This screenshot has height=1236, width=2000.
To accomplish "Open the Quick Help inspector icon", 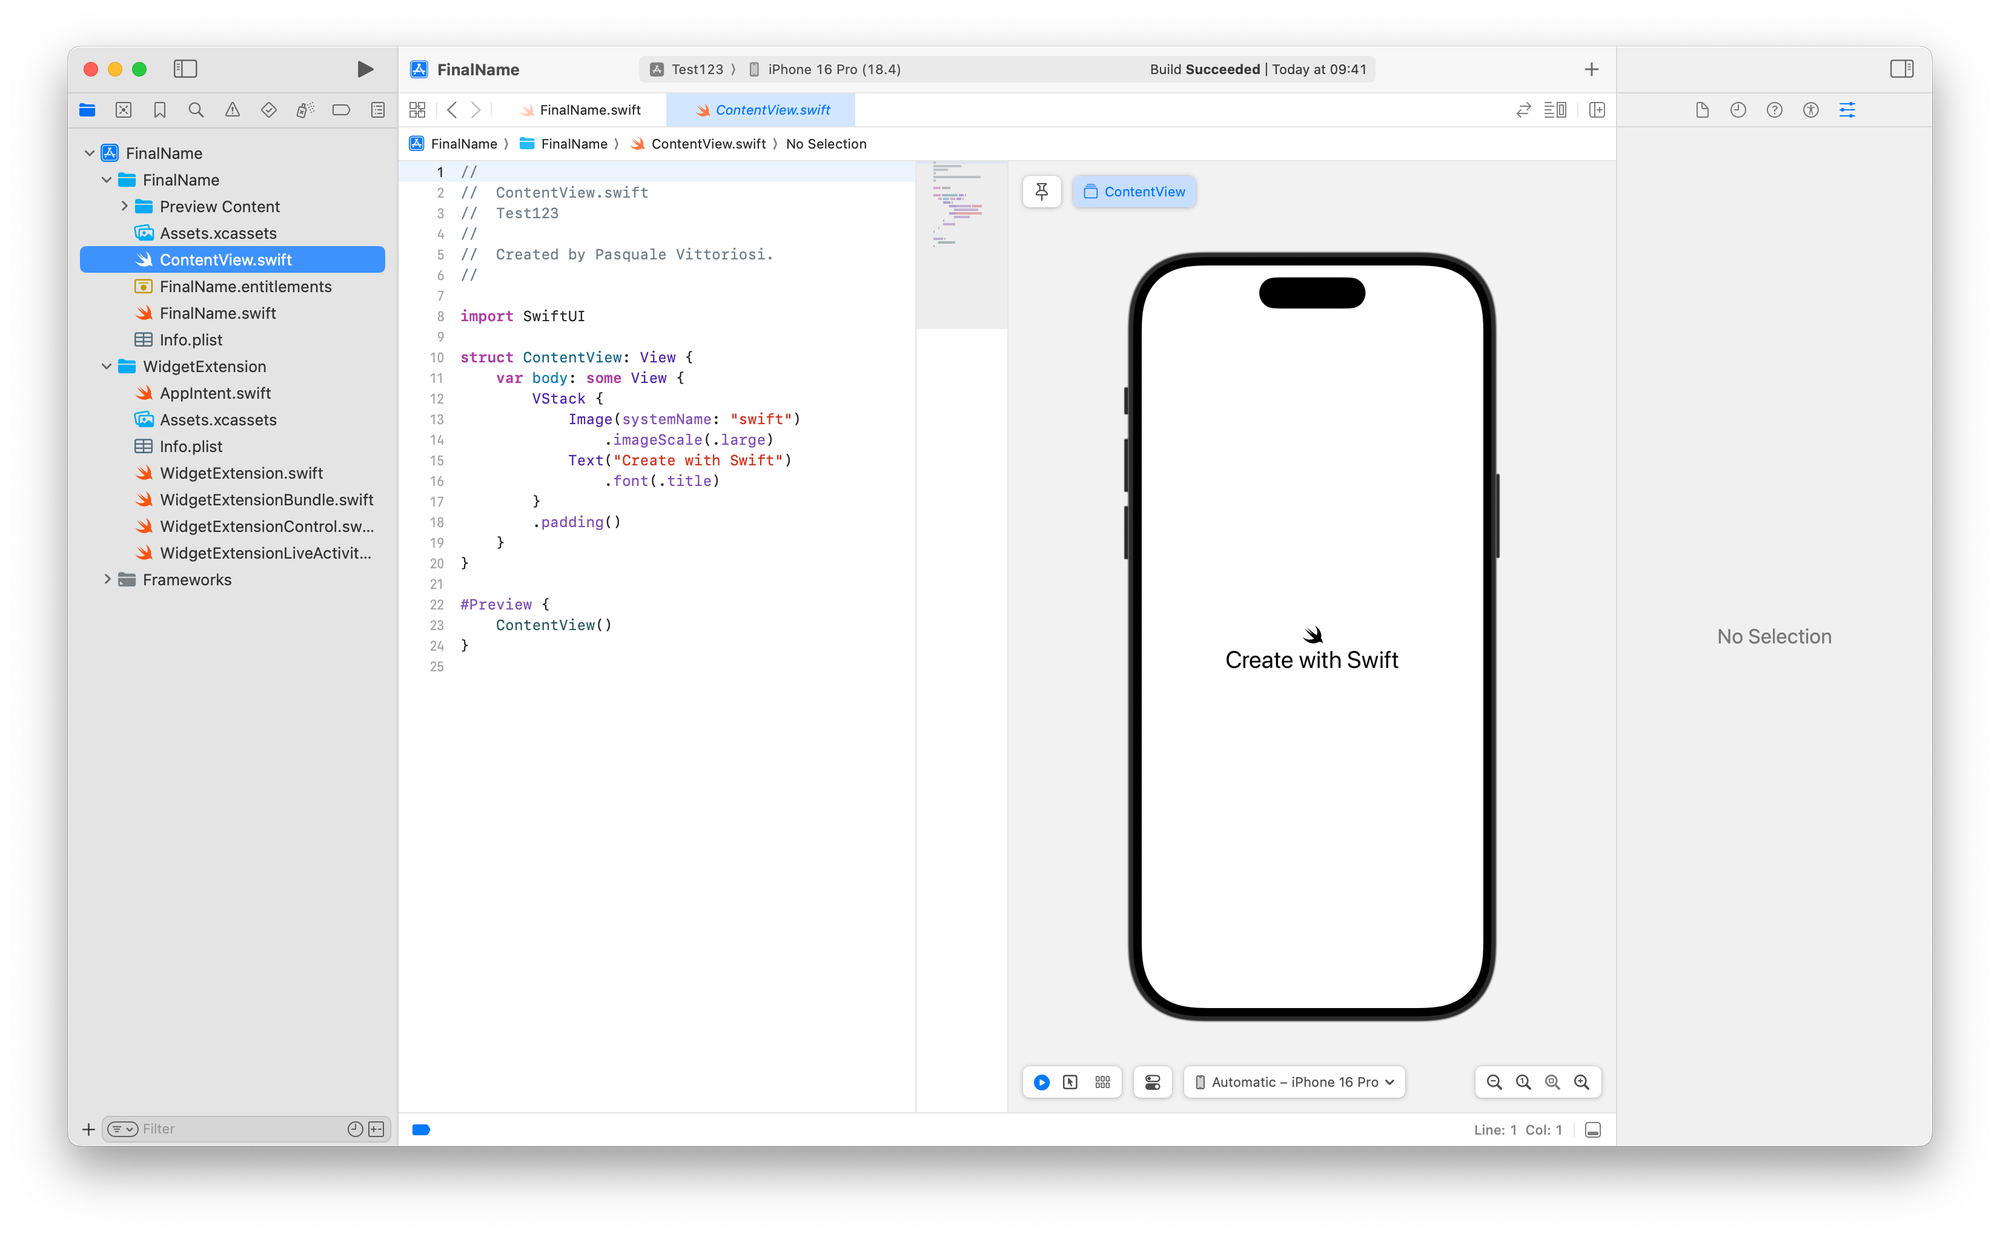I will pos(1774,110).
